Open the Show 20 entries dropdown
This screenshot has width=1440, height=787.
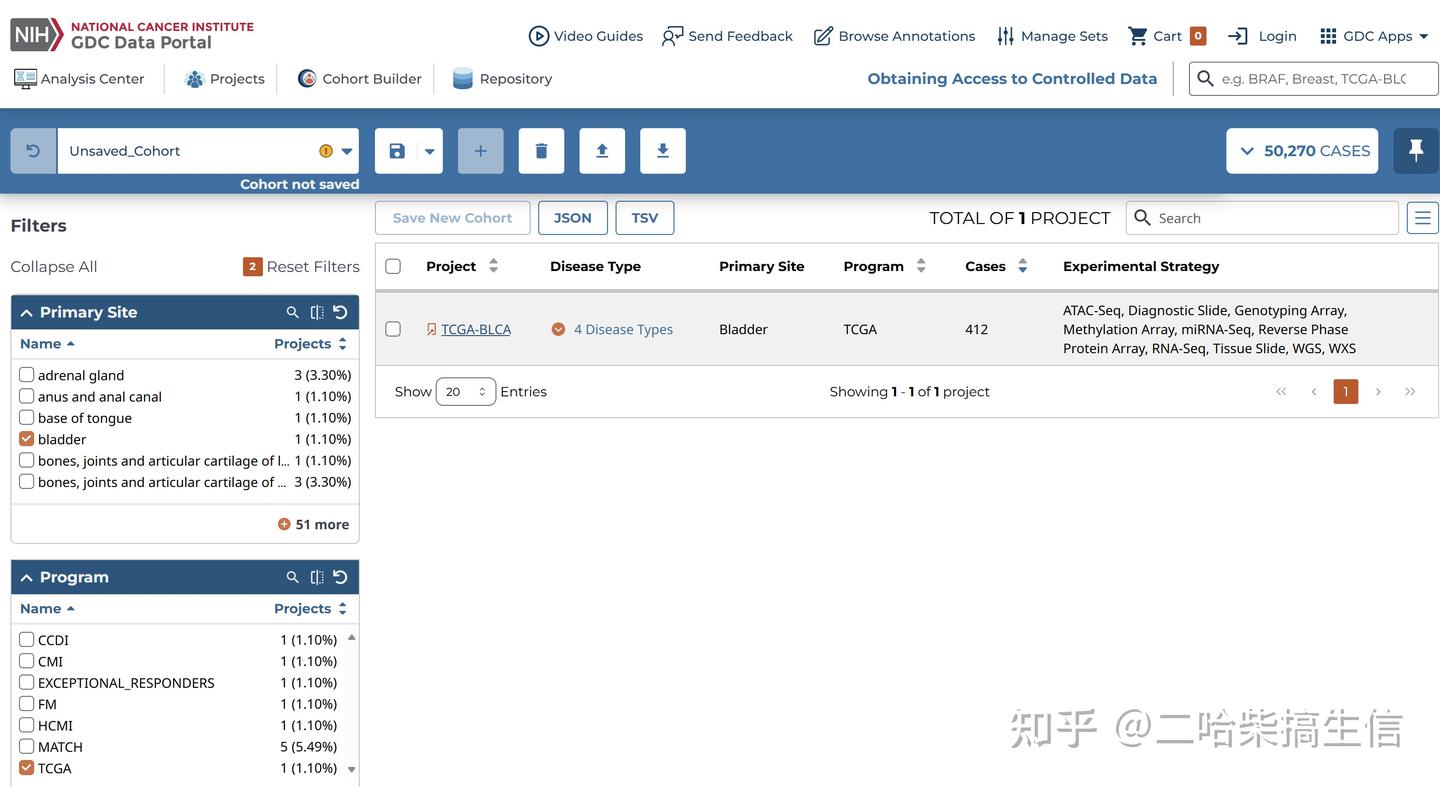466,392
